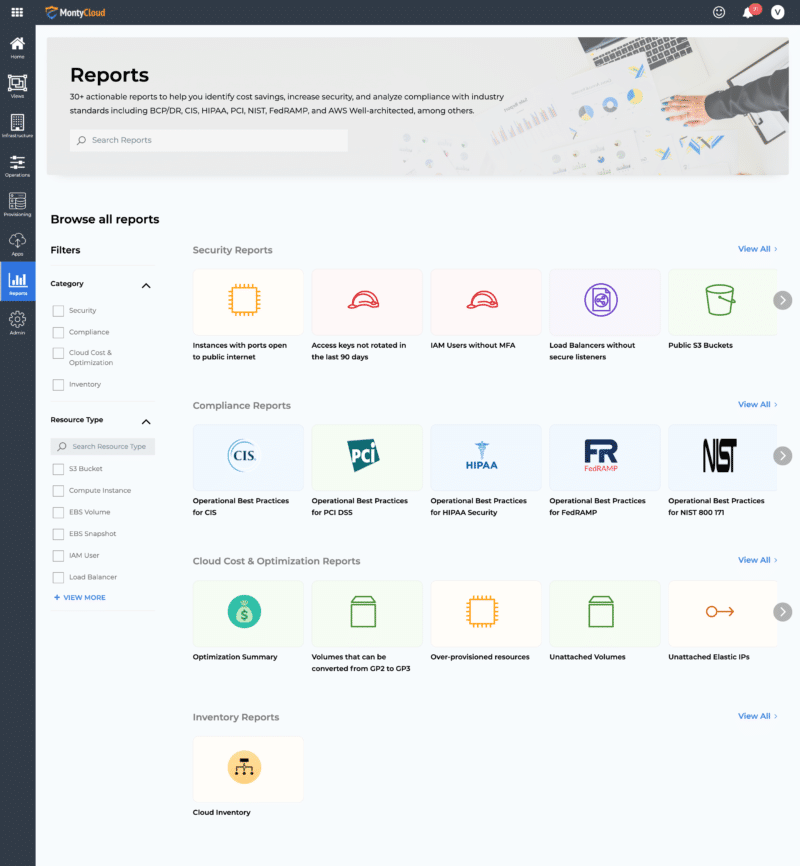Select the Infrastructure icon in the sidebar
This screenshot has width=800, height=866.
coord(16,122)
